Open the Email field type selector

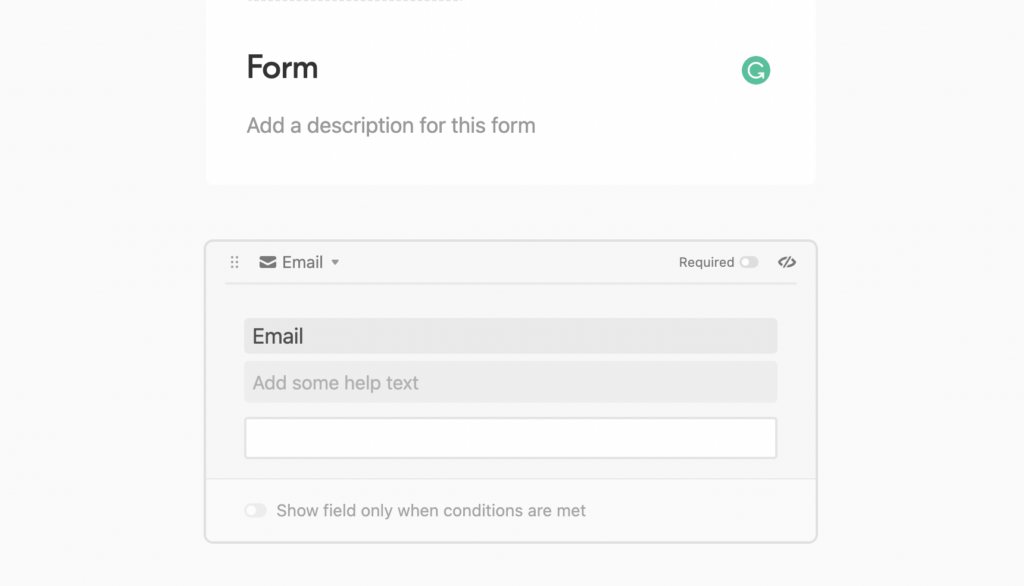(x=299, y=262)
